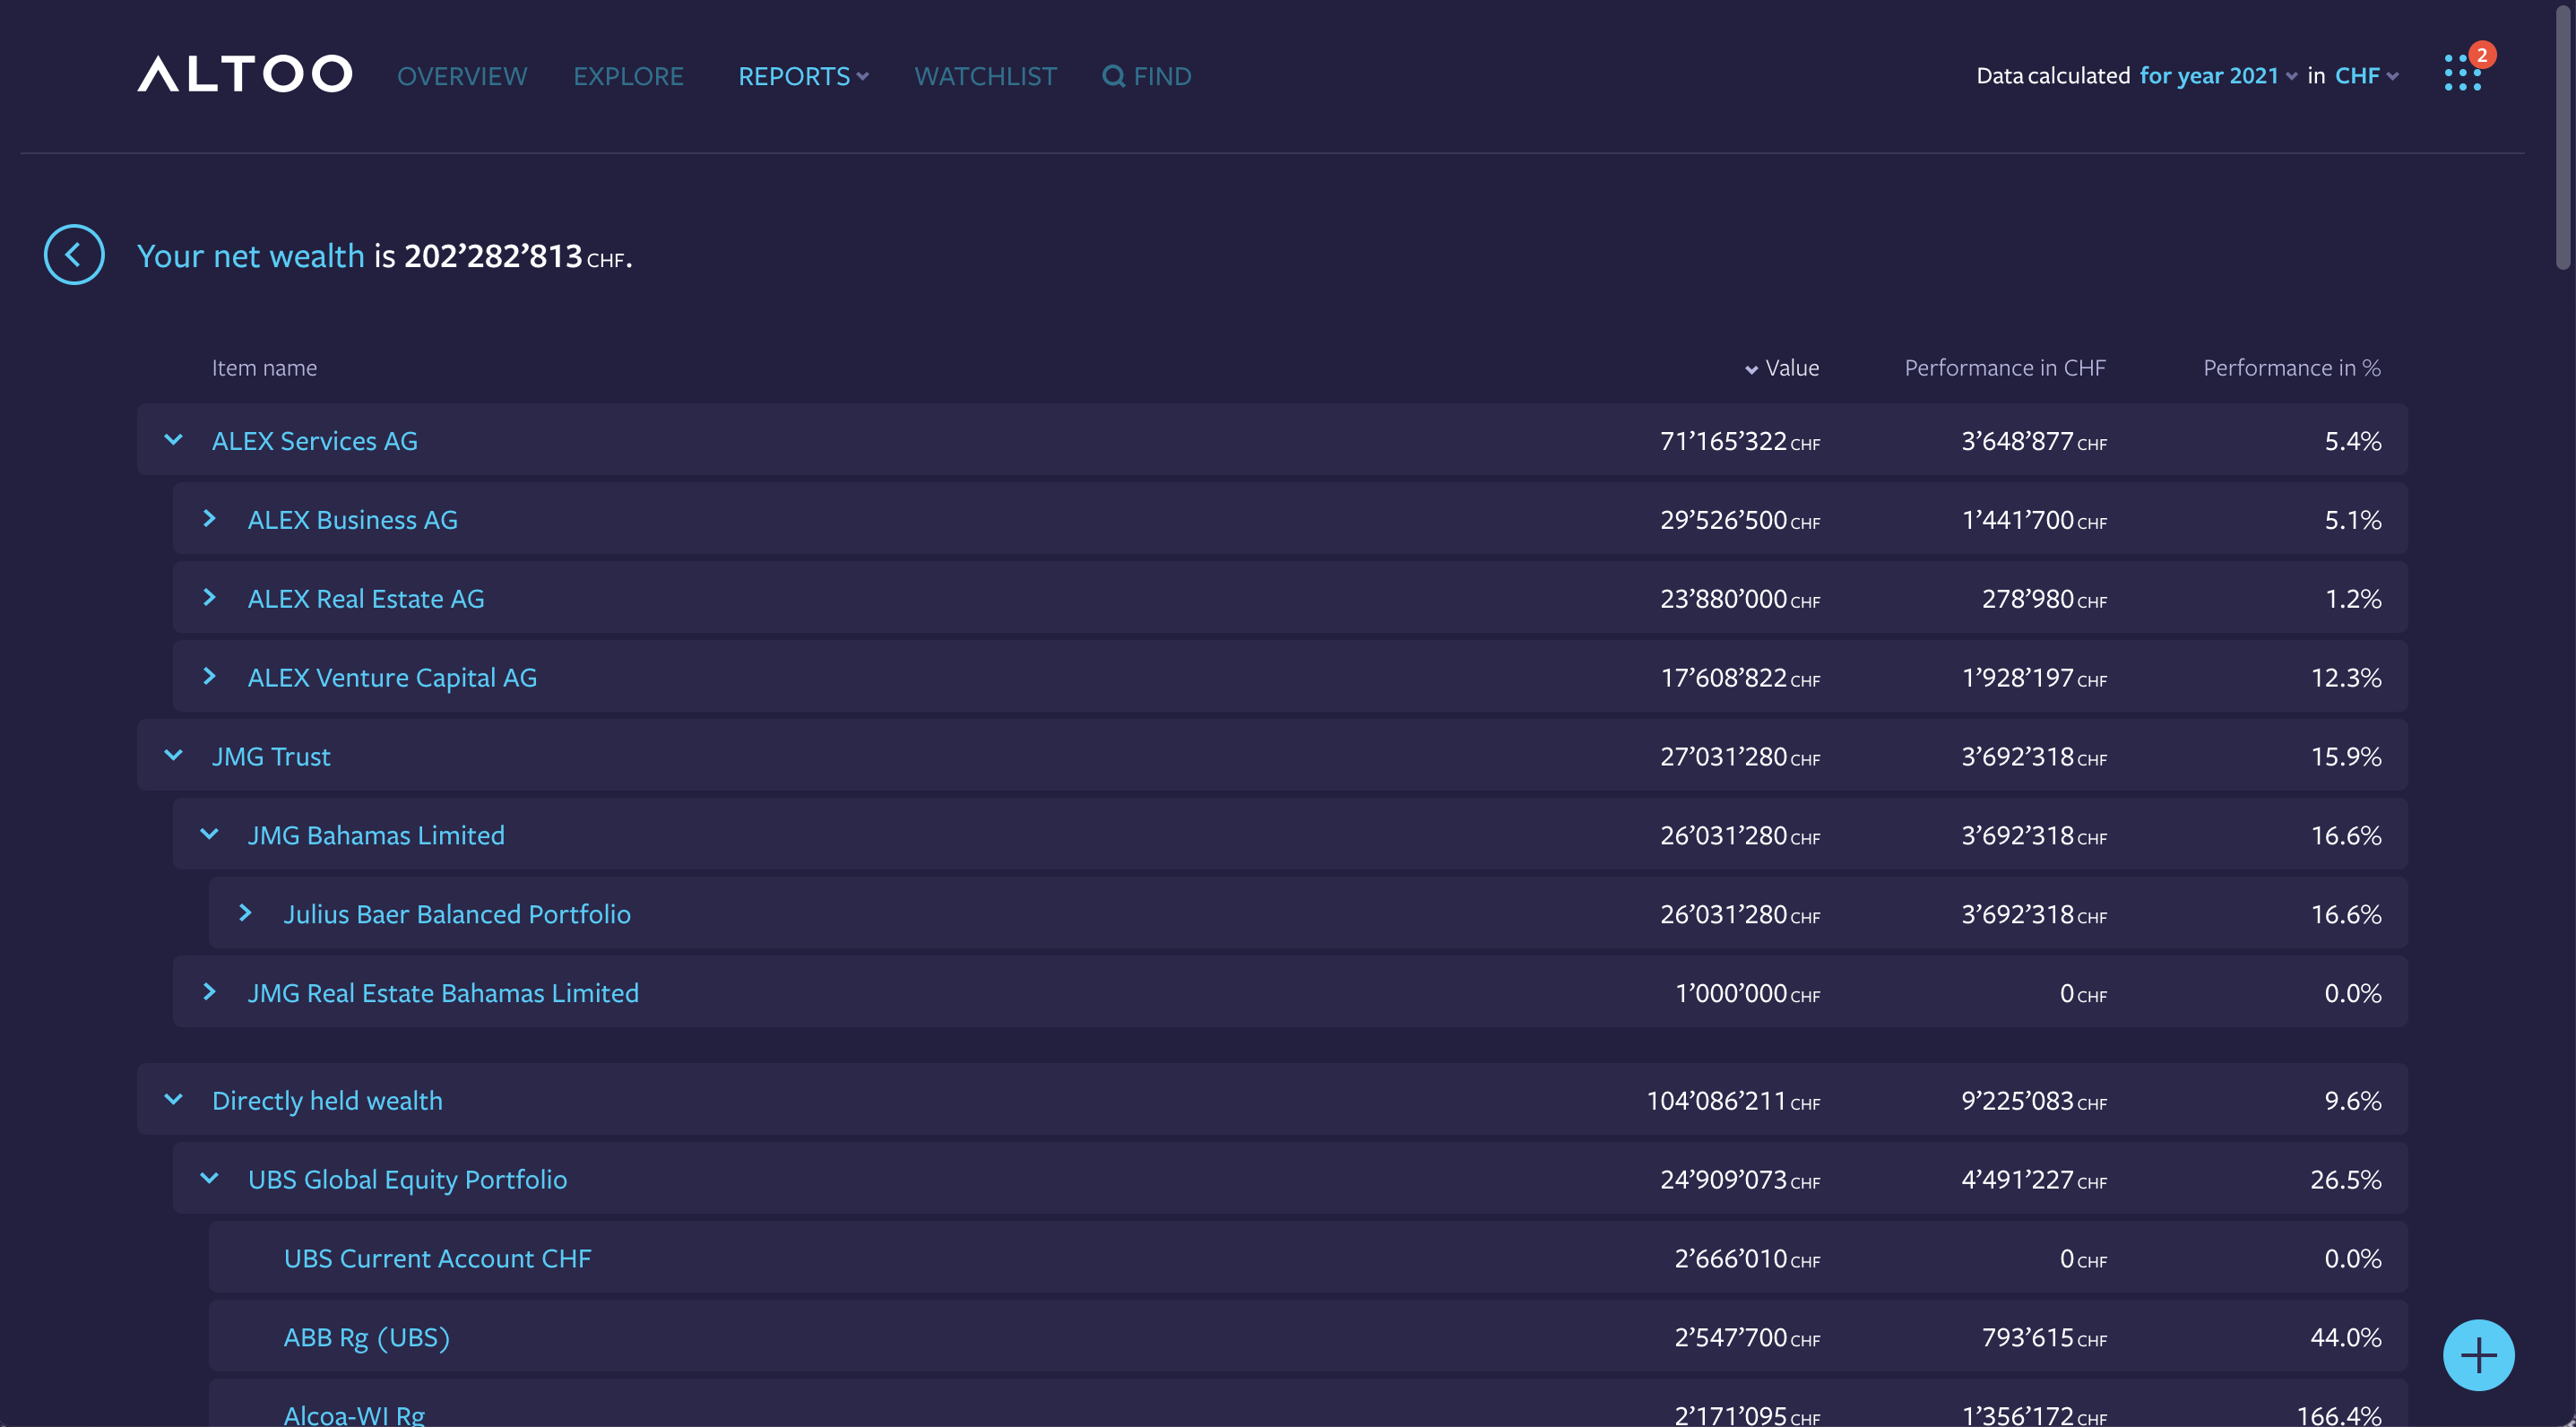The height and width of the screenshot is (1427, 2576).
Task: Expand JMG Real Estate Bahamas Limited row
Action: (x=209, y=992)
